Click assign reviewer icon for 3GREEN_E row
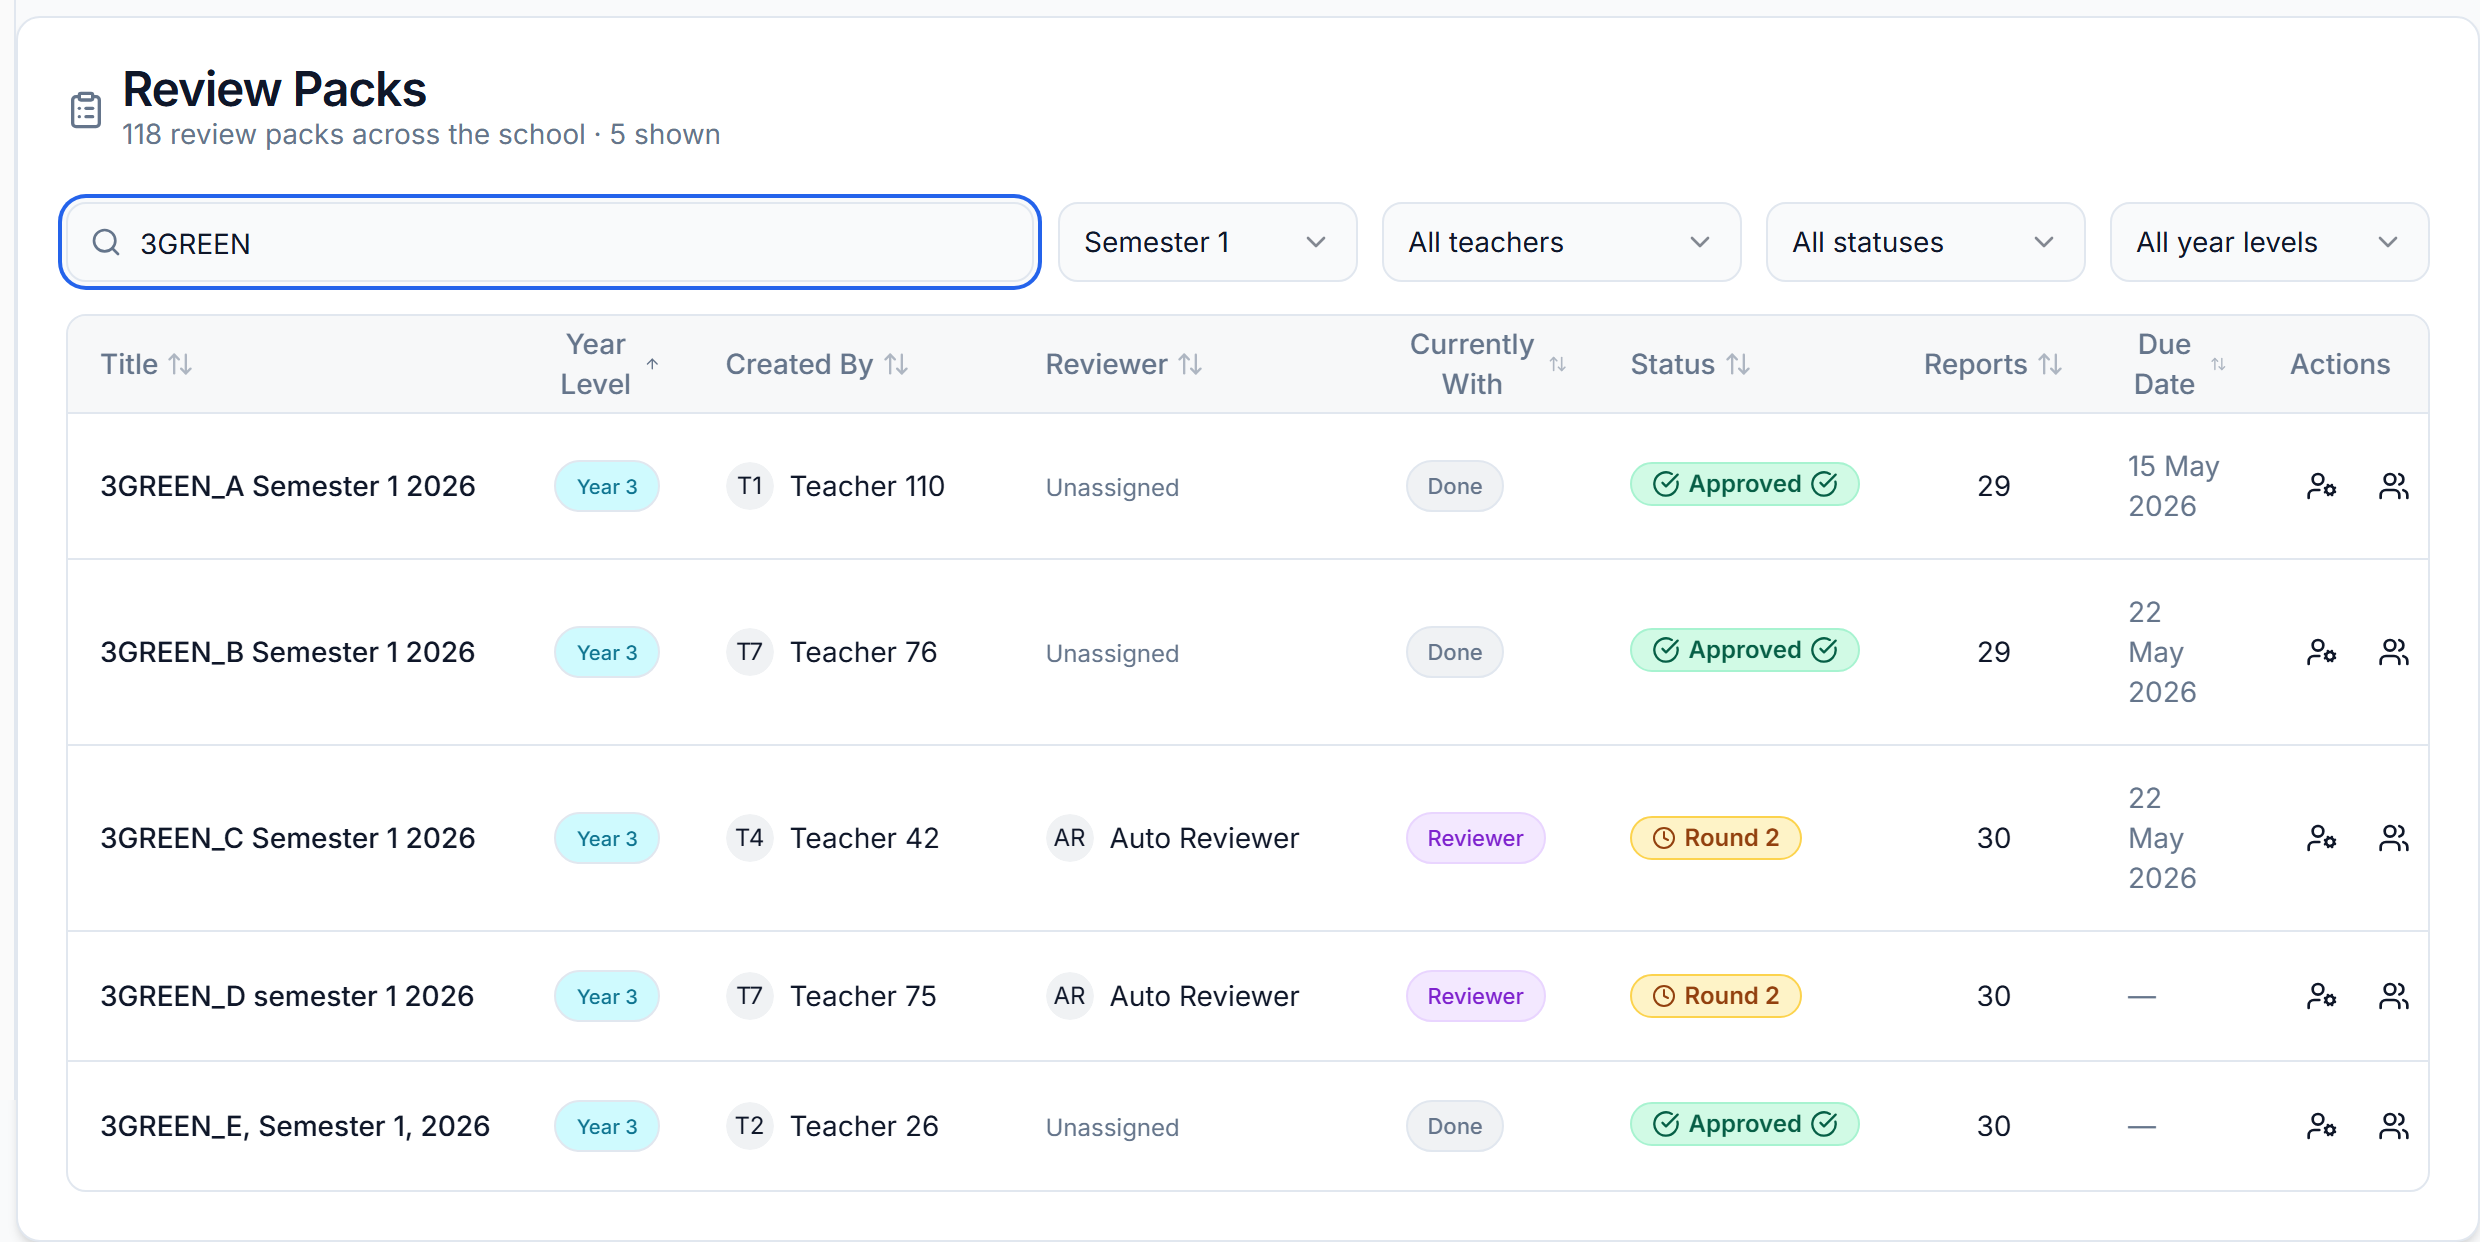Viewport: 2480px width, 1242px height. click(2321, 1126)
